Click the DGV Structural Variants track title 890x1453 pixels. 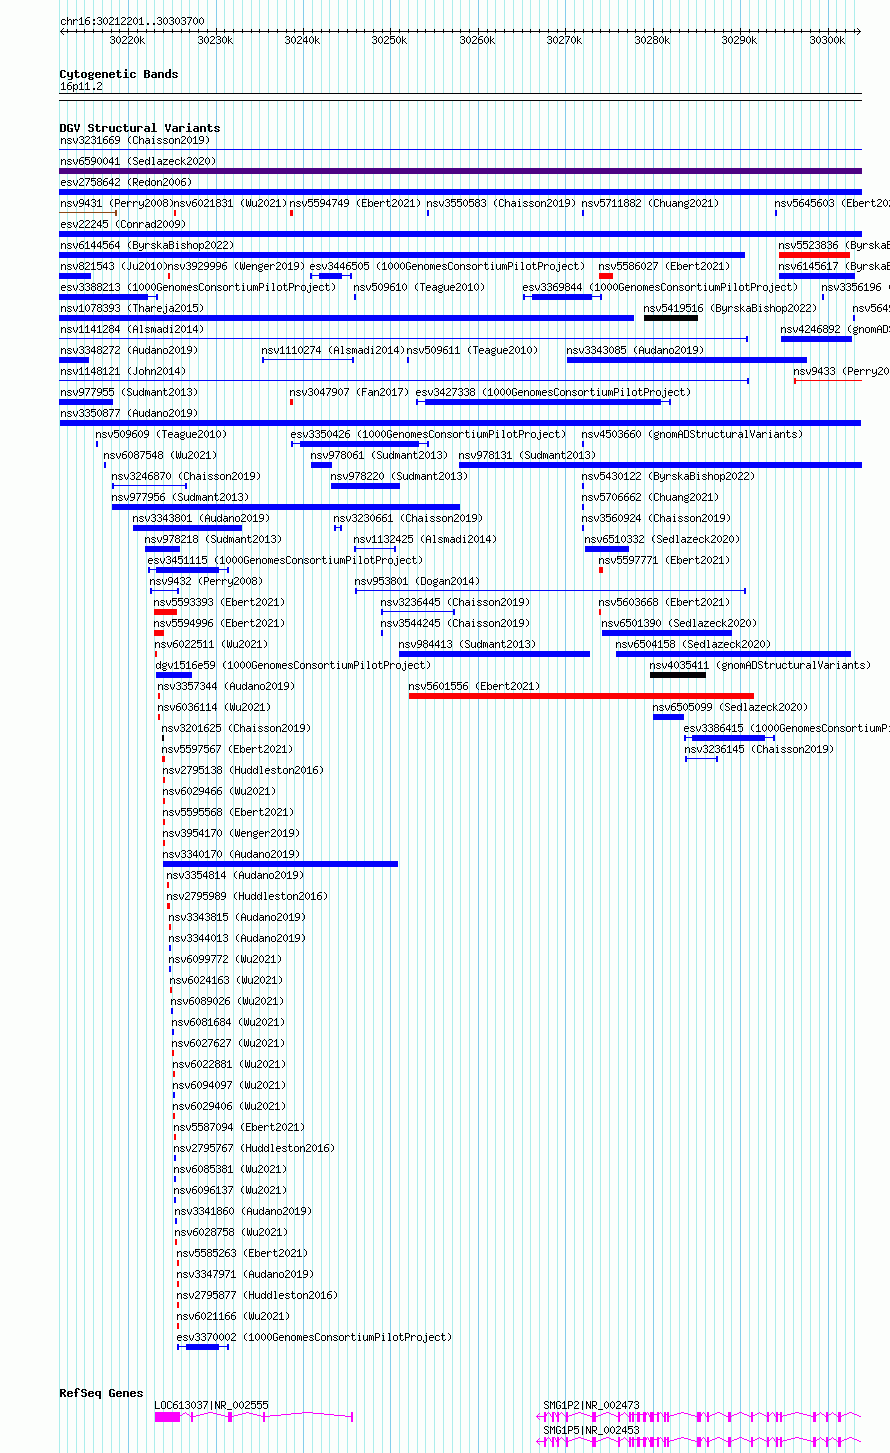click(x=140, y=128)
